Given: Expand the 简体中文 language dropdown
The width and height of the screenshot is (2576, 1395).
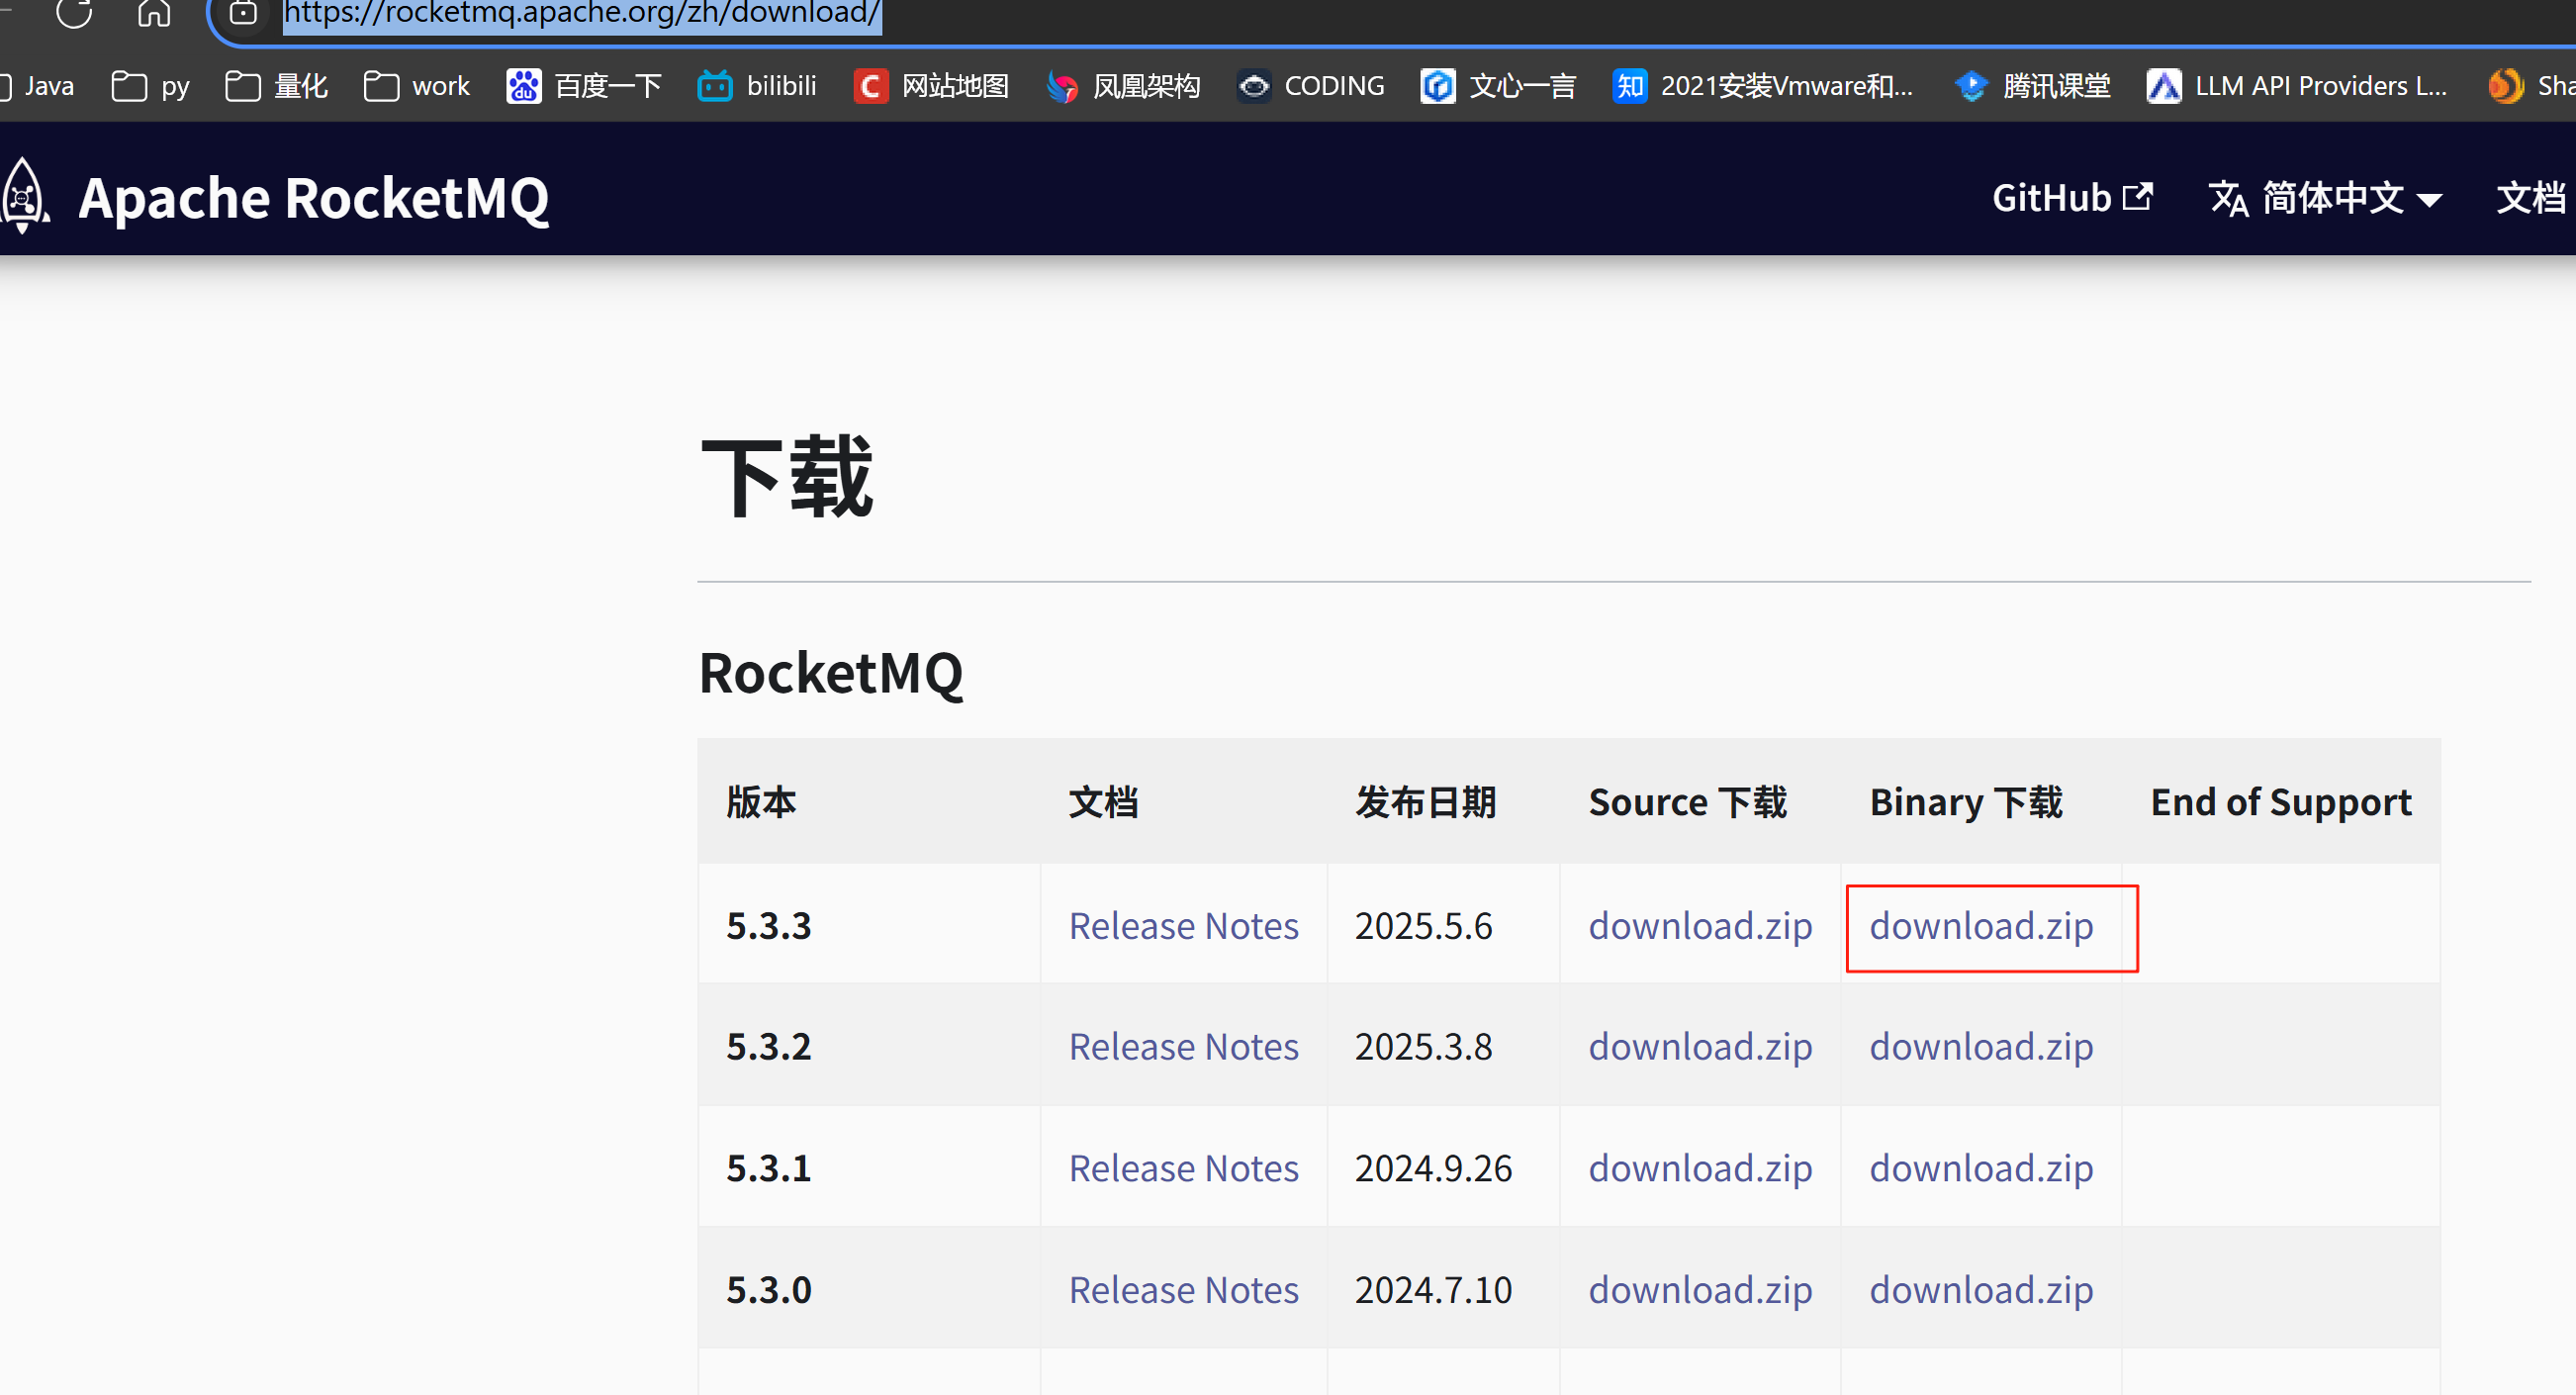Looking at the screenshot, I should pos(2325,198).
